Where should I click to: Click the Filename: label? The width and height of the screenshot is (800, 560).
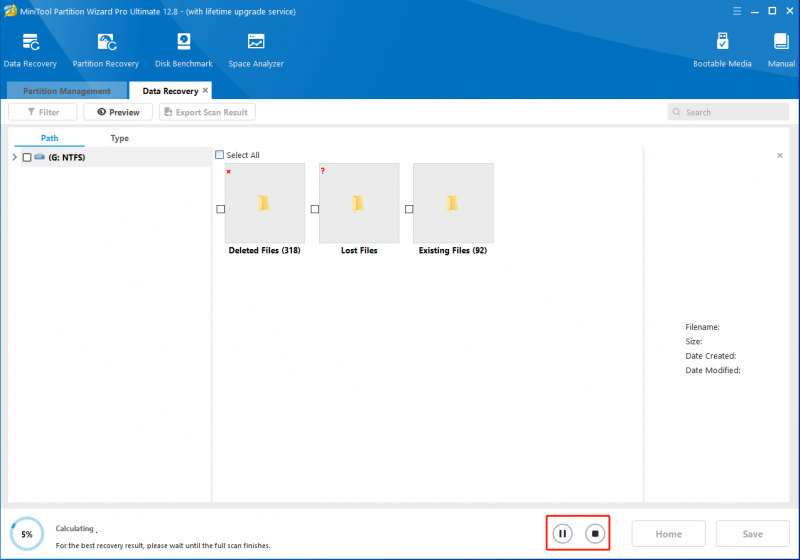coord(702,327)
